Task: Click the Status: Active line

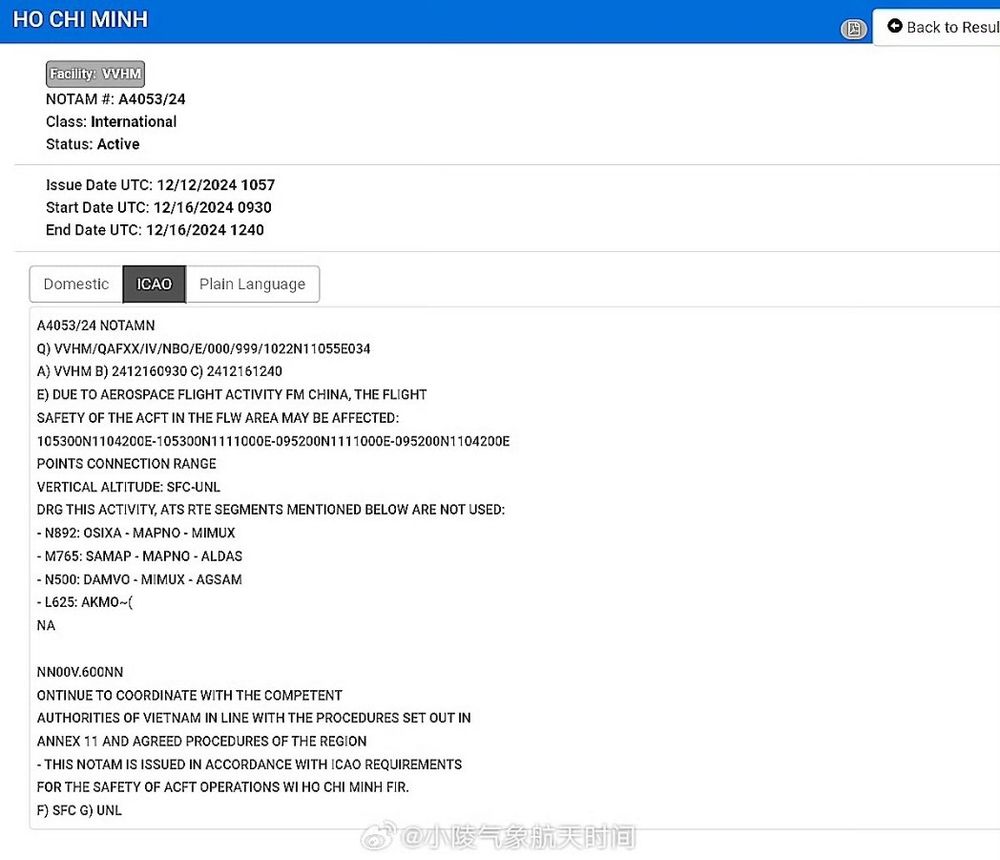Action: 92,144
